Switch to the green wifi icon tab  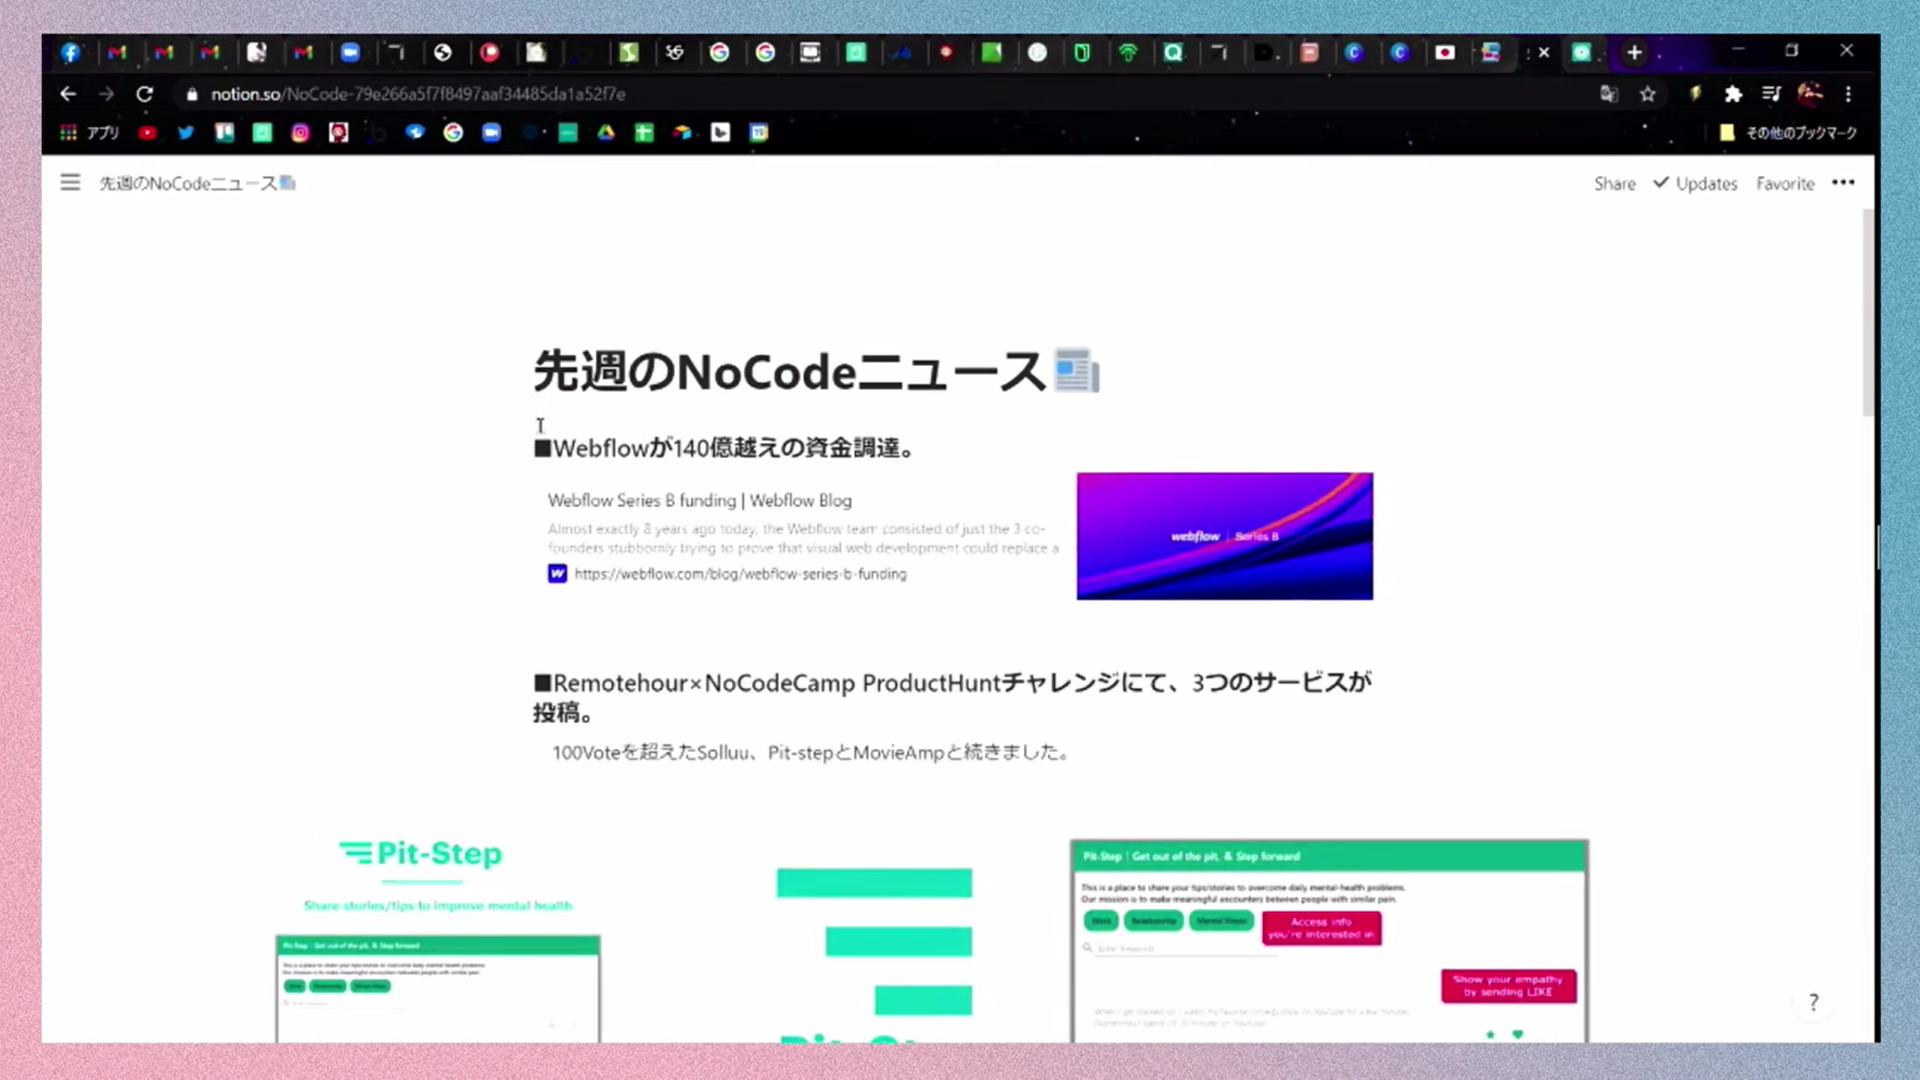(1128, 53)
